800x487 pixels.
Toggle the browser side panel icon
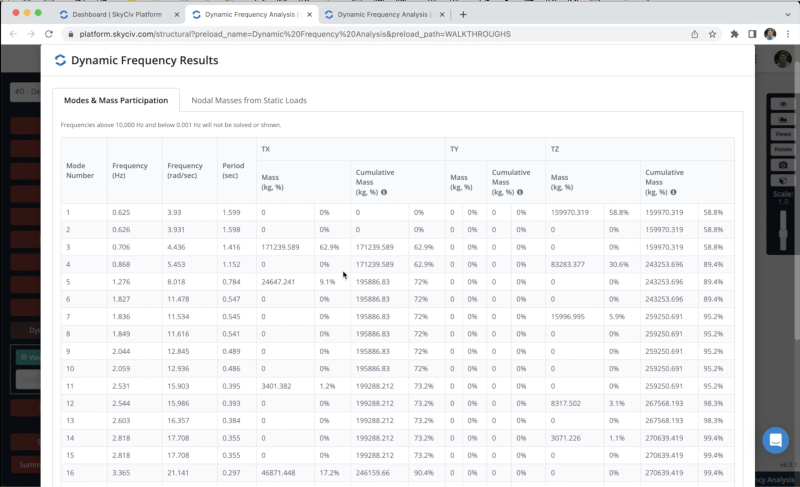tap(752, 34)
